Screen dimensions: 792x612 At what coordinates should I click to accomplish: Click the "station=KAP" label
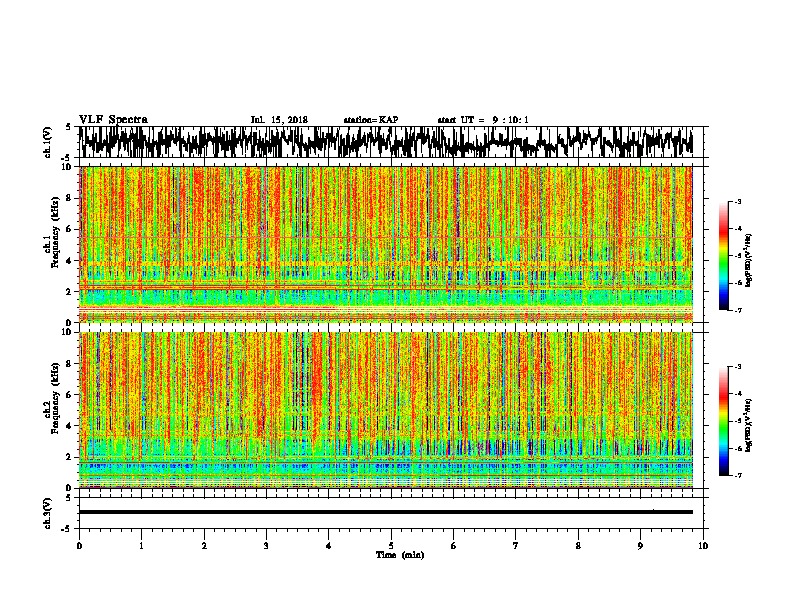(371, 120)
